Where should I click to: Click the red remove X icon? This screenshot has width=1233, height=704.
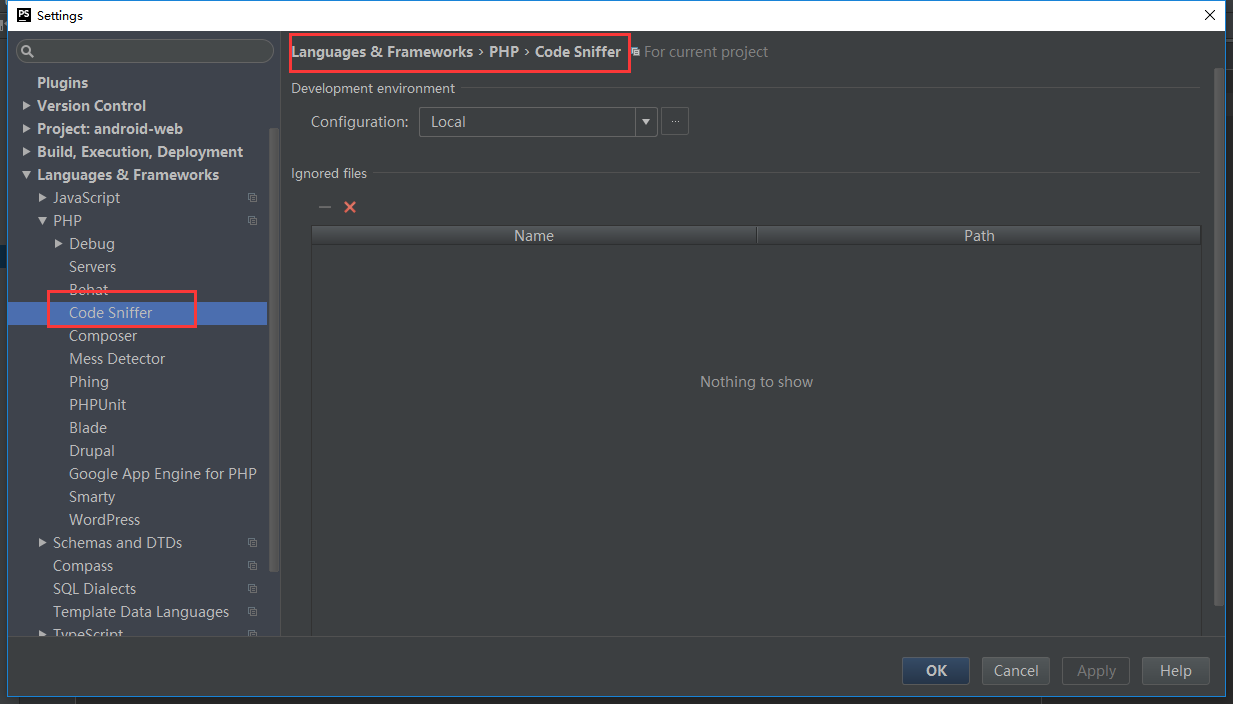coord(350,207)
